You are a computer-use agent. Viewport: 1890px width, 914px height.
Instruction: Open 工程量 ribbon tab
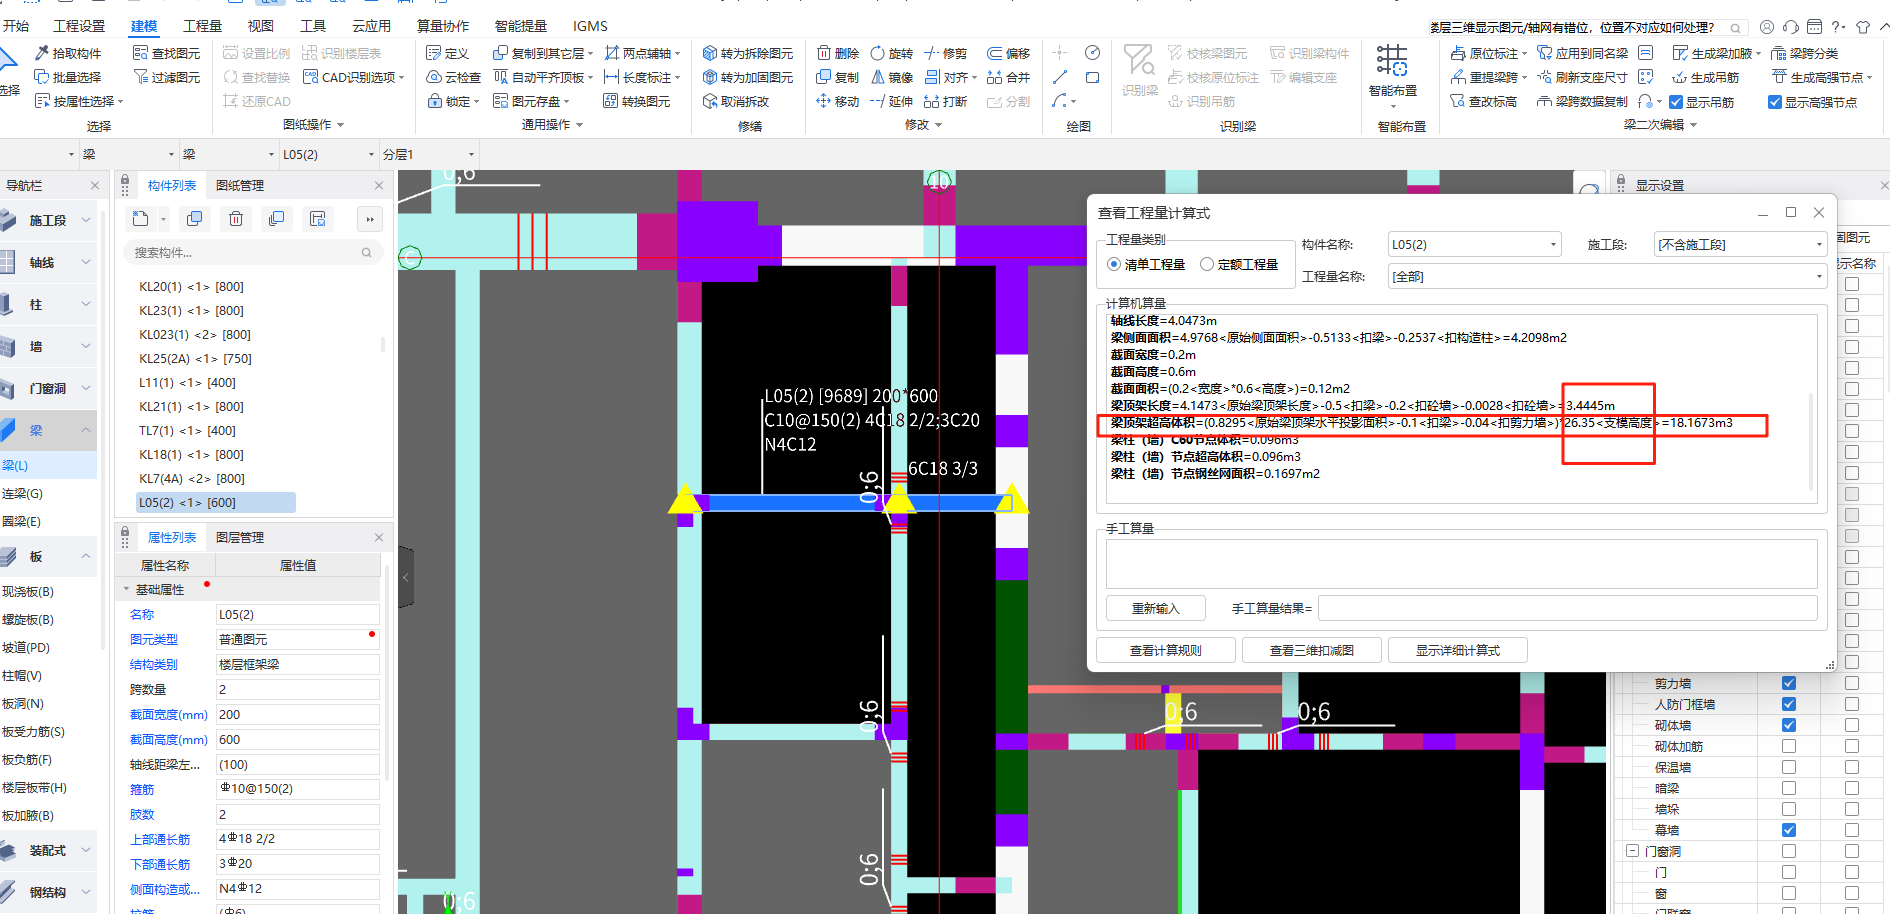(x=202, y=26)
